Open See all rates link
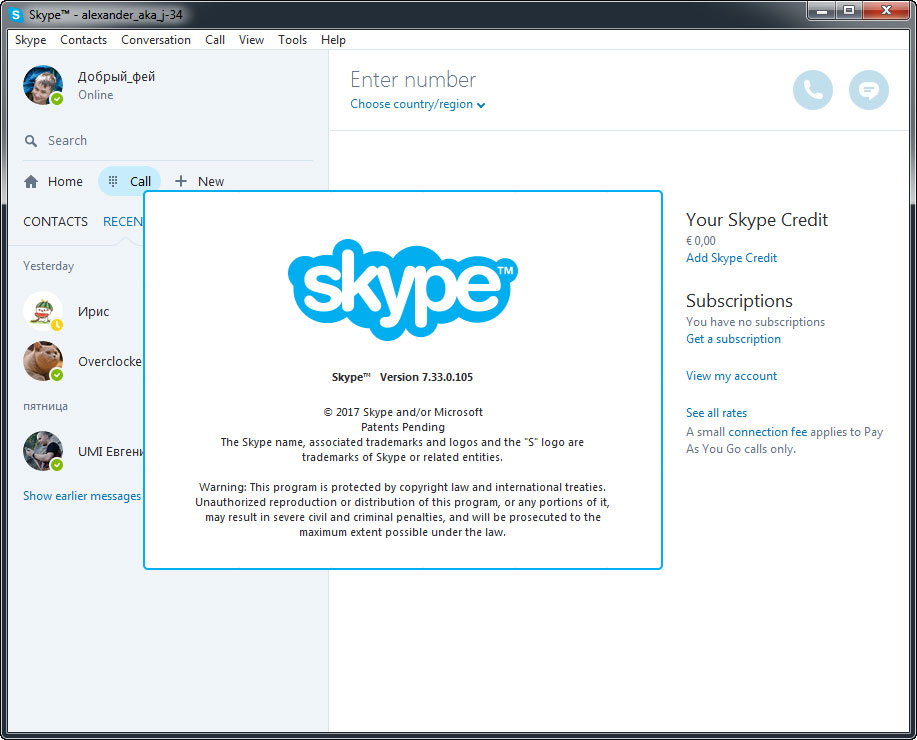This screenshot has width=917, height=740. pyautogui.click(x=716, y=413)
